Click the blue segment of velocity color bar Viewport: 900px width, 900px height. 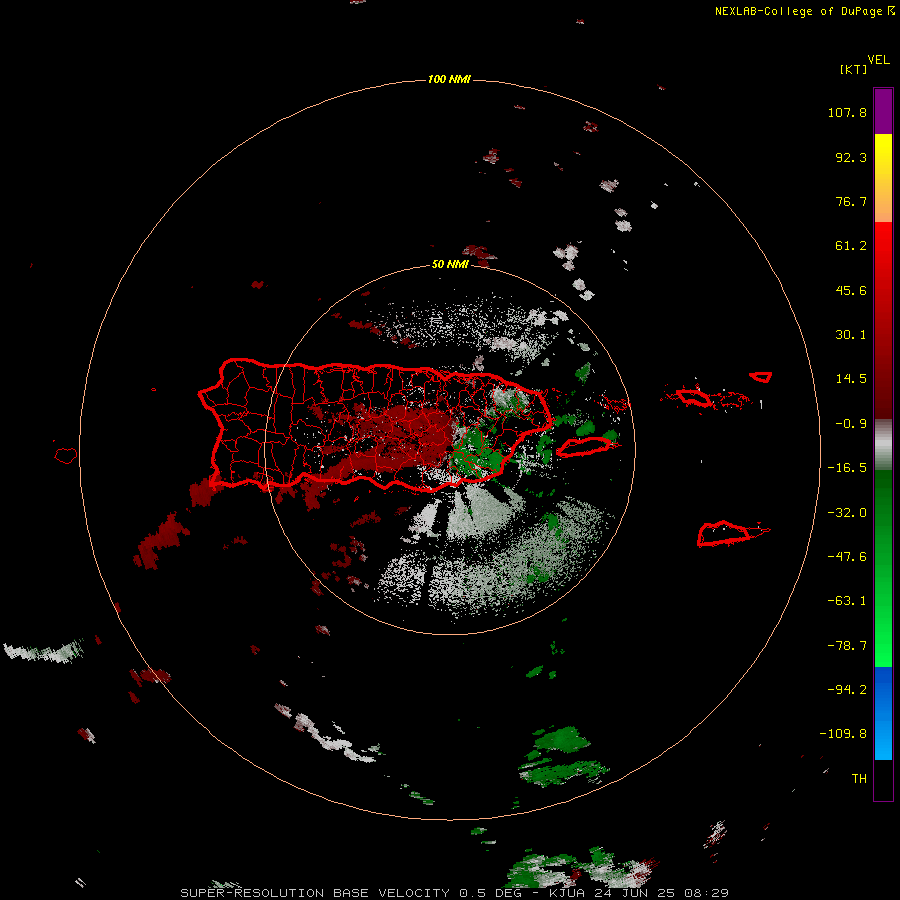tap(883, 713)
